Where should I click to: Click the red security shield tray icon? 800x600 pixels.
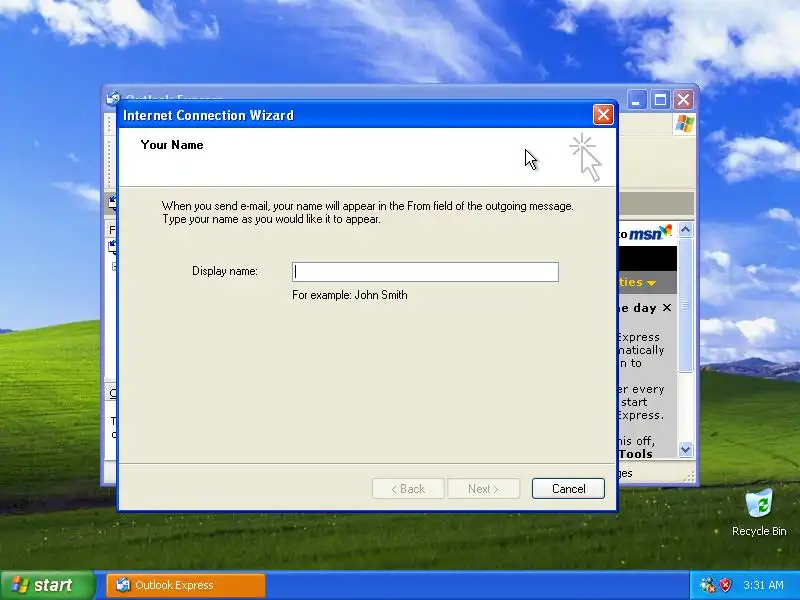725,585
